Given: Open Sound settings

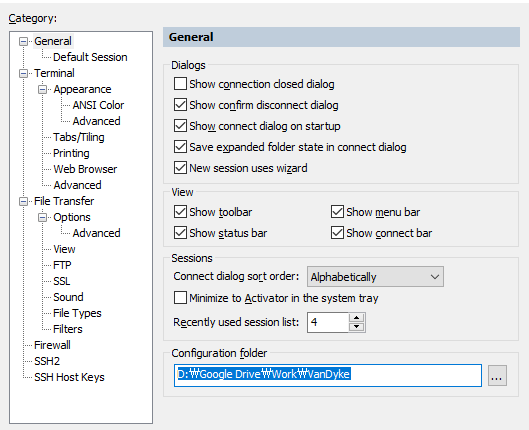Looking at the screenshot, I should (68, 297).
